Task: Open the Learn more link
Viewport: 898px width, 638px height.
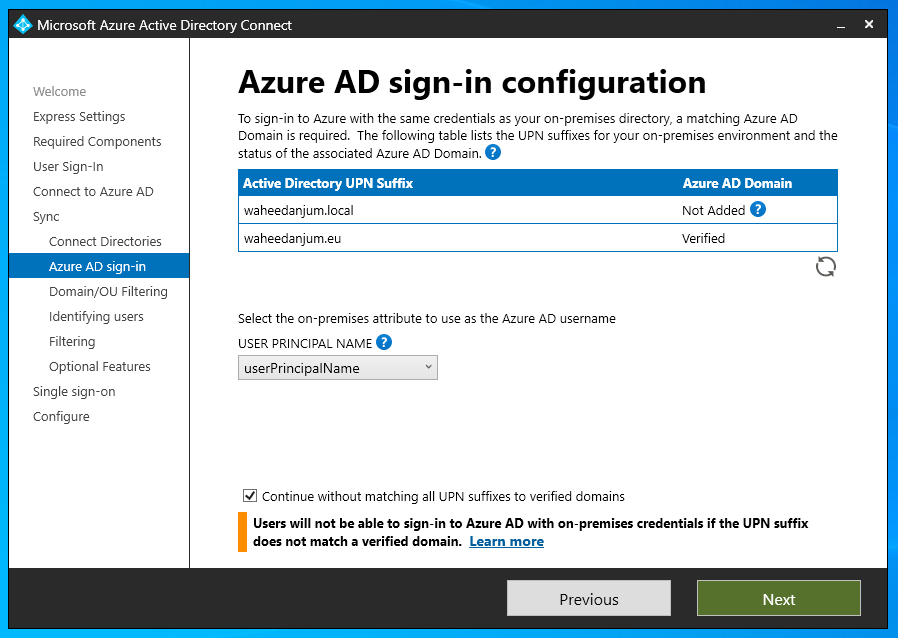Action: (x=506, y=541)
